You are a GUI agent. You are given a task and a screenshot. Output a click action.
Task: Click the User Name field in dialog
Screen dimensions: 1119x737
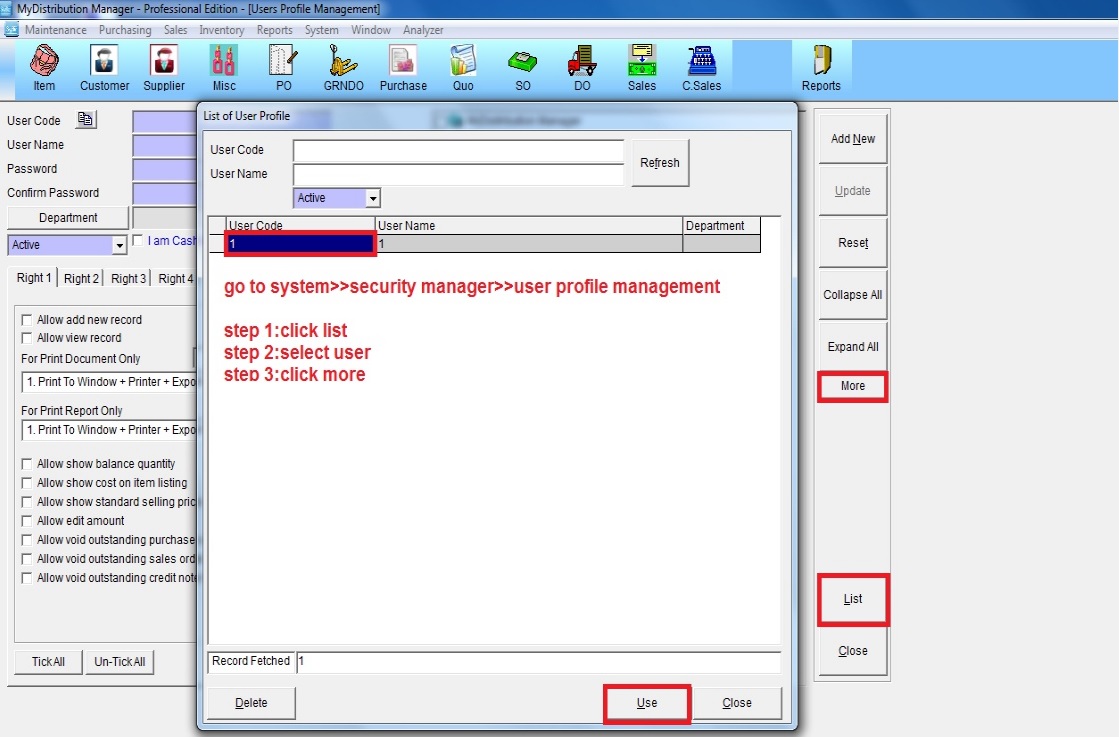(458, 174)
